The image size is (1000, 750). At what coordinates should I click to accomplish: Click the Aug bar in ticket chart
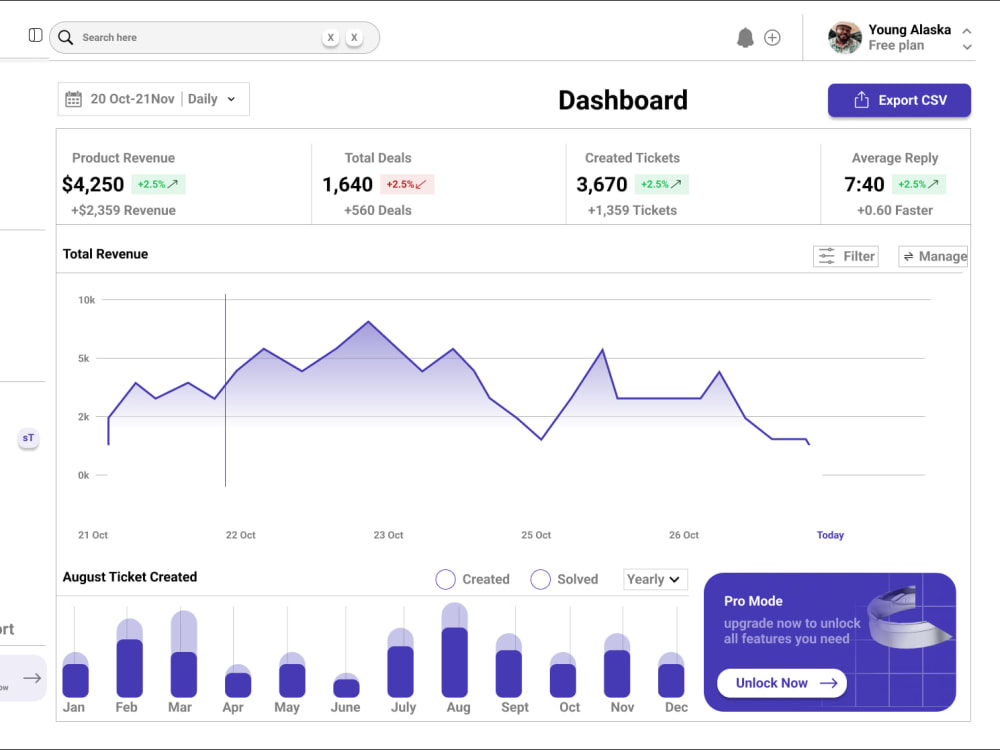tap(455, 650)
